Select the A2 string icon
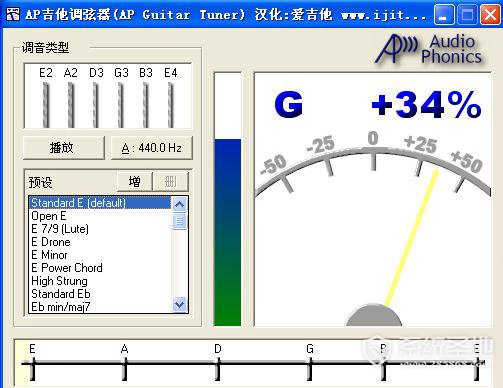503x388 pixels. click(71, 105)
